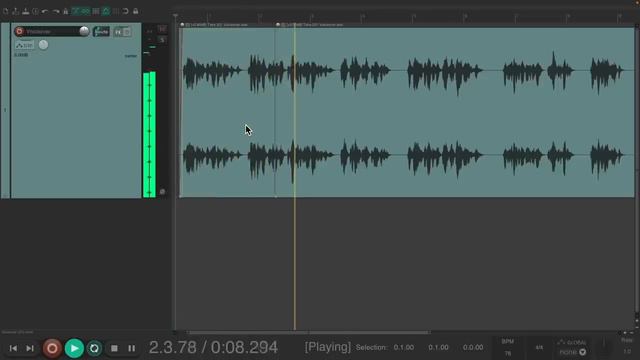Click the track solo button beside meter

coord(162,40)
